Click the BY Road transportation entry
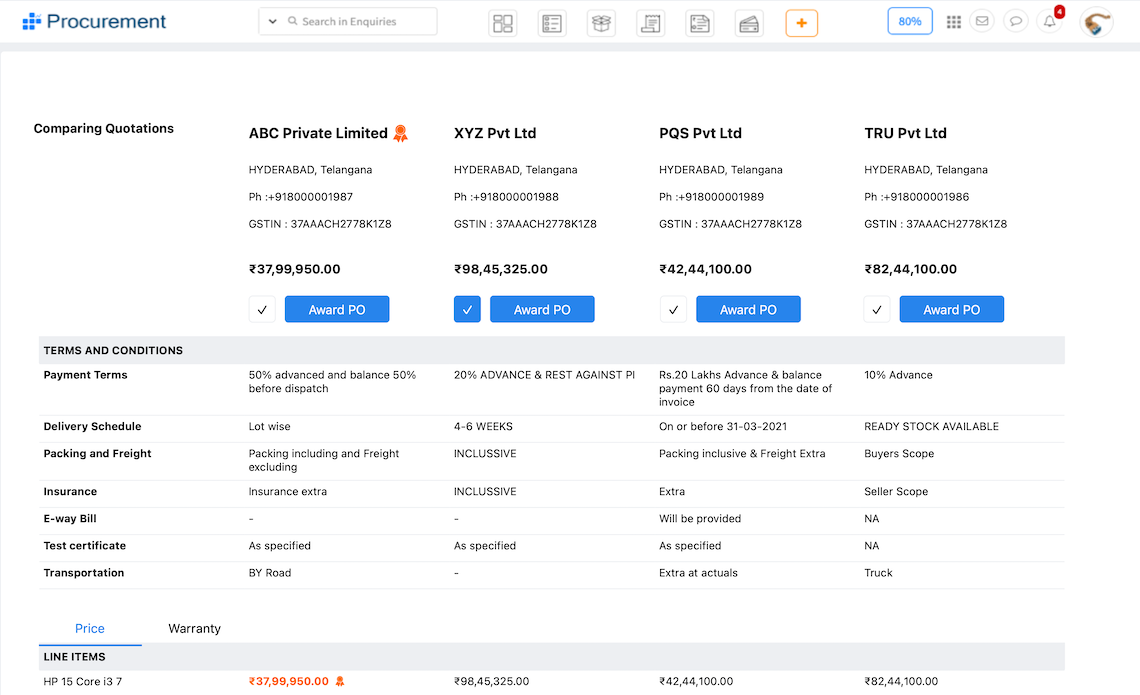Image resolution: width=1140 pixels, height=695 pixels. (x=270, y=573)
